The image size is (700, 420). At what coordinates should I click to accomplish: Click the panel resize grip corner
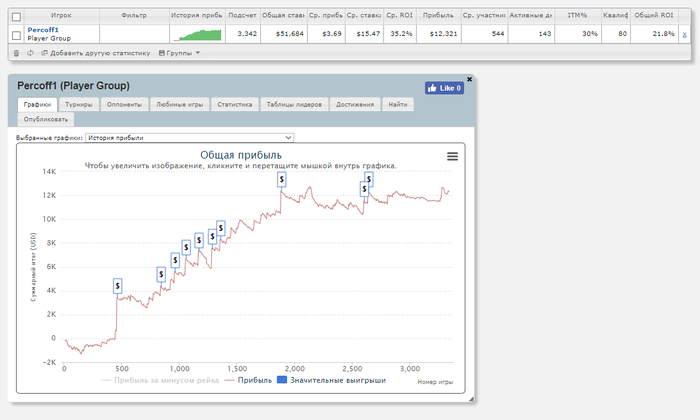471,399
